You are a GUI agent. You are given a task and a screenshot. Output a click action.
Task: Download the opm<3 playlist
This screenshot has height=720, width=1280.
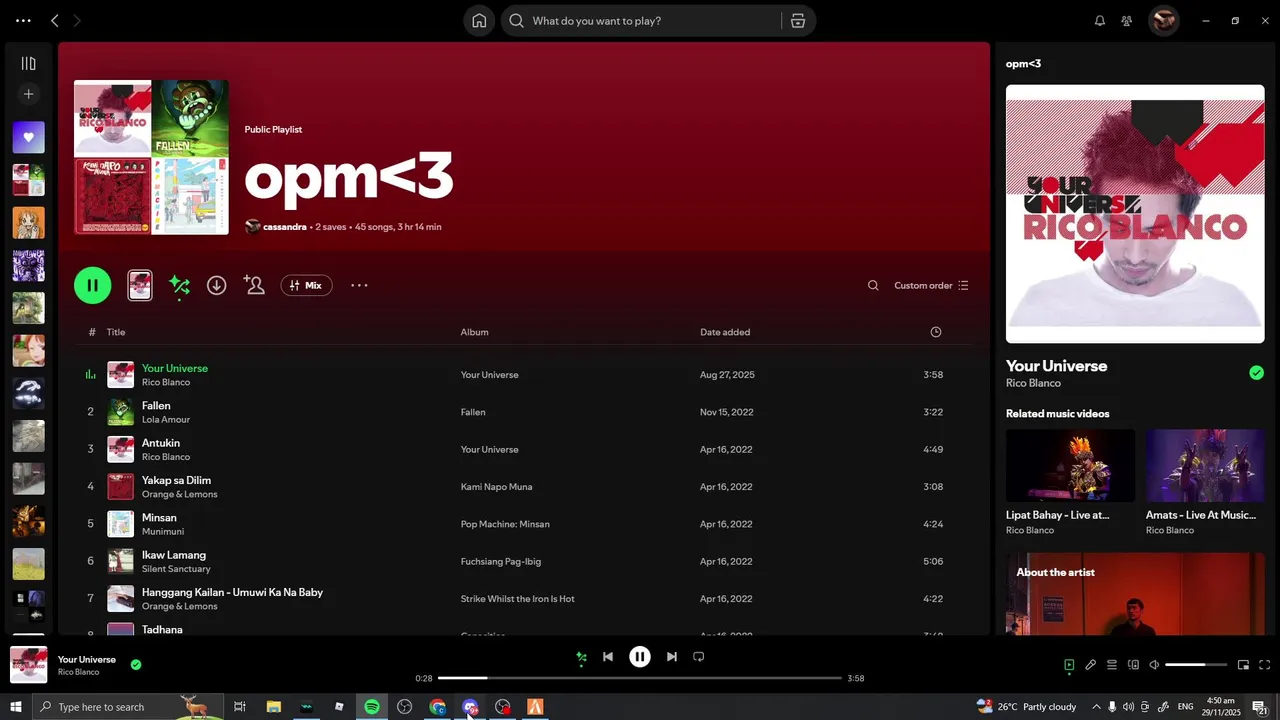(x=216, y=285)
